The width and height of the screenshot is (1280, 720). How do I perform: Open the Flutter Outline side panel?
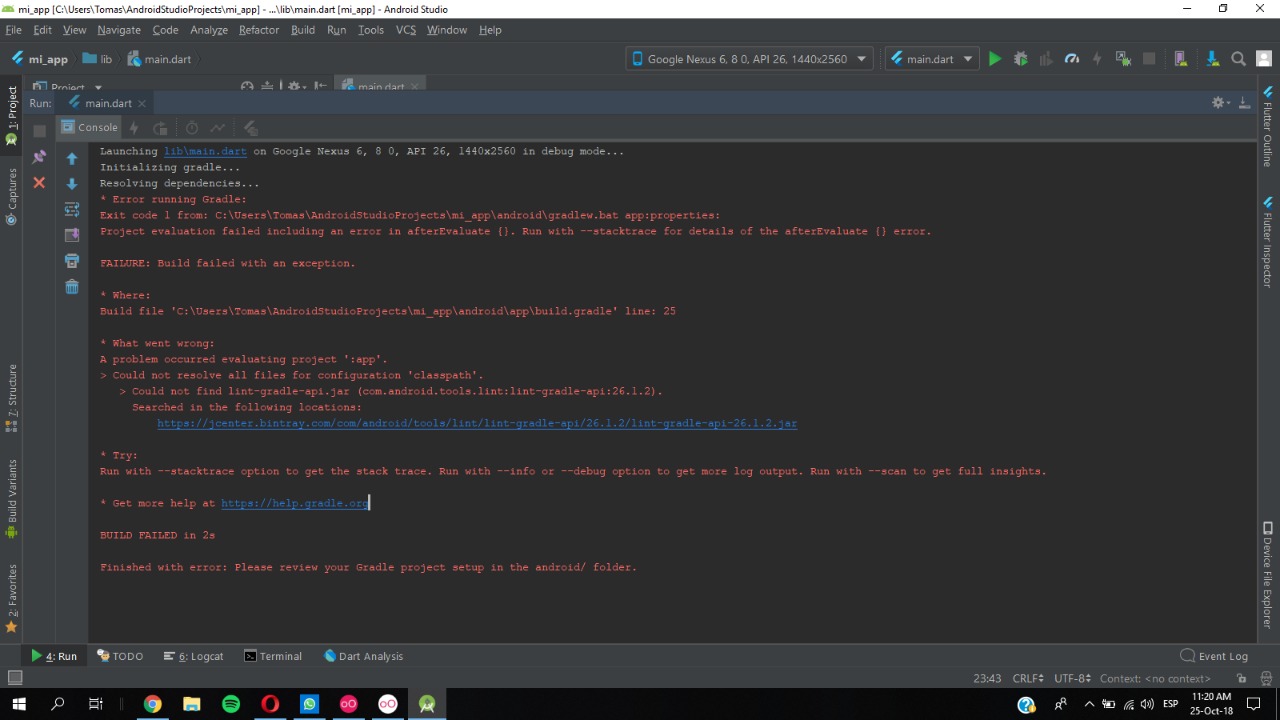point(1267,127)
